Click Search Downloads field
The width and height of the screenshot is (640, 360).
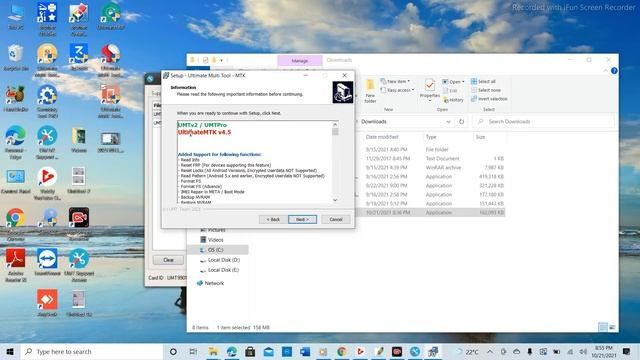coord(544,122)
